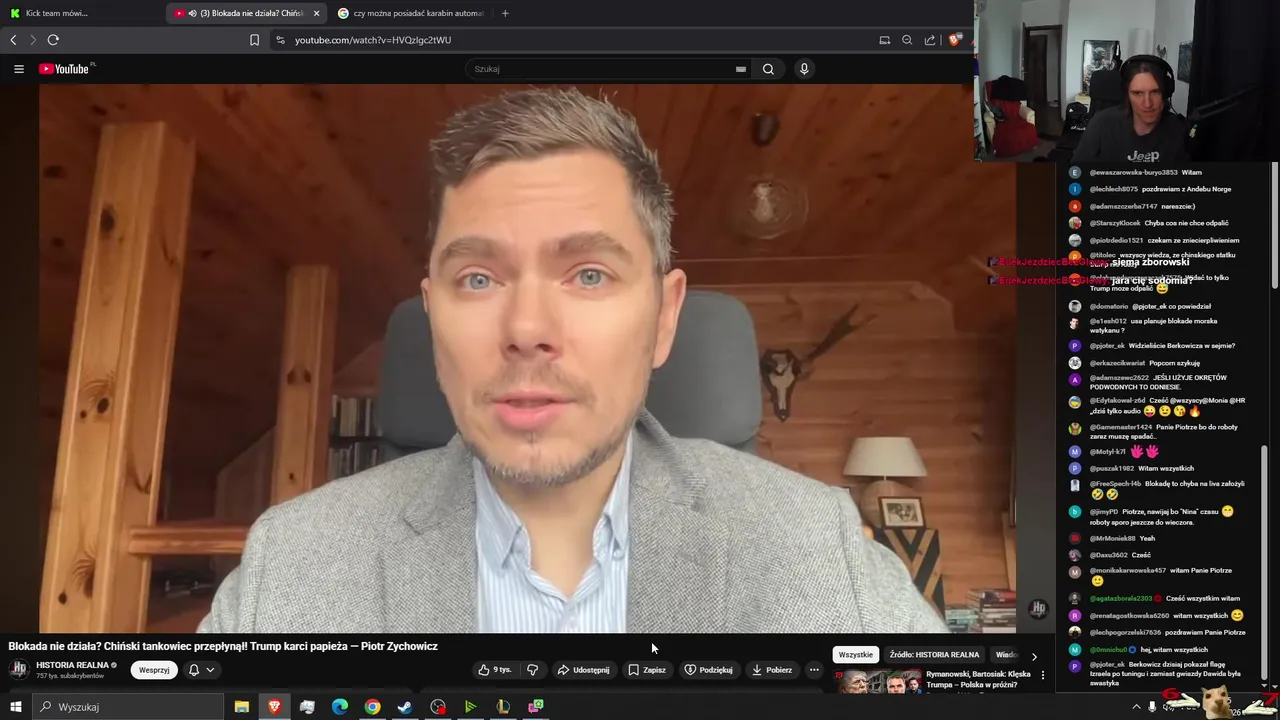
Task: Click @pjoter_ek chat message about Berkowicz w sejmie
Action: [x=1162, y=346]
